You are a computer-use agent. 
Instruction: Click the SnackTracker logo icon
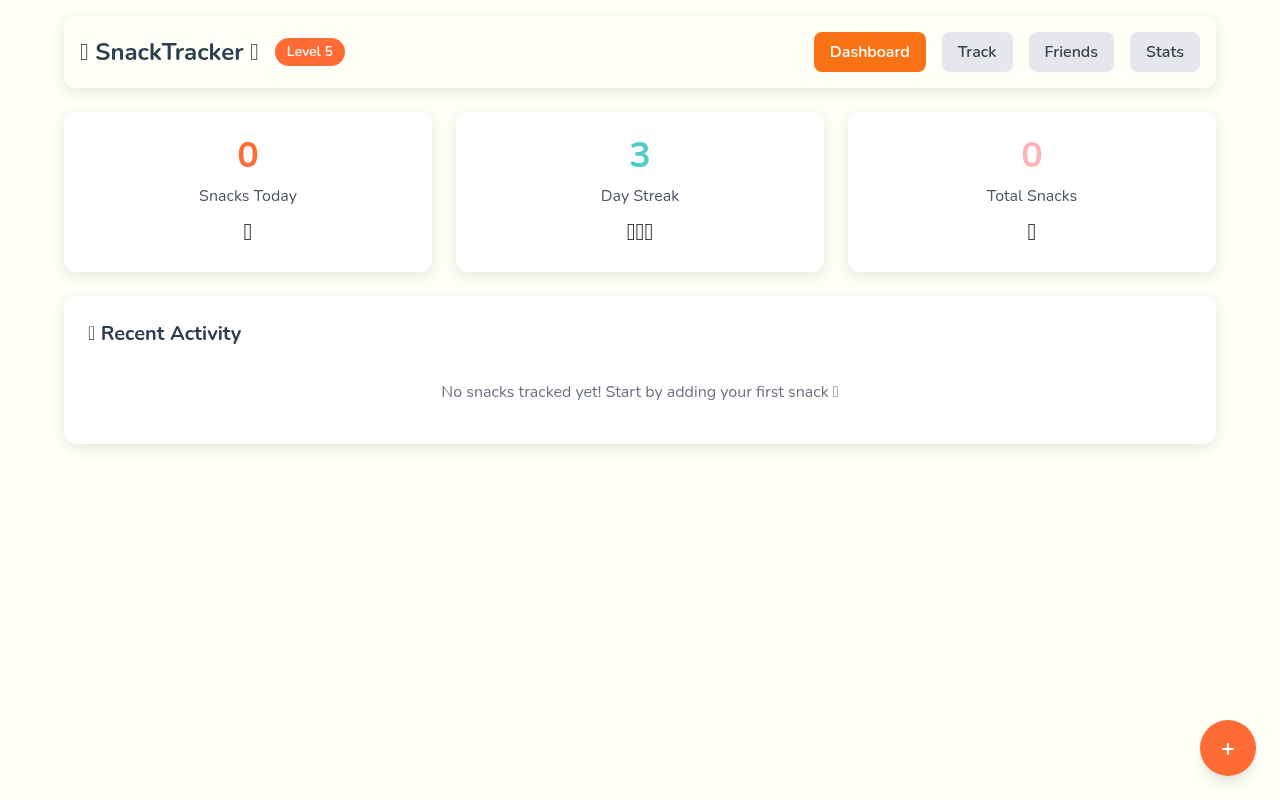tap(84, 51)
